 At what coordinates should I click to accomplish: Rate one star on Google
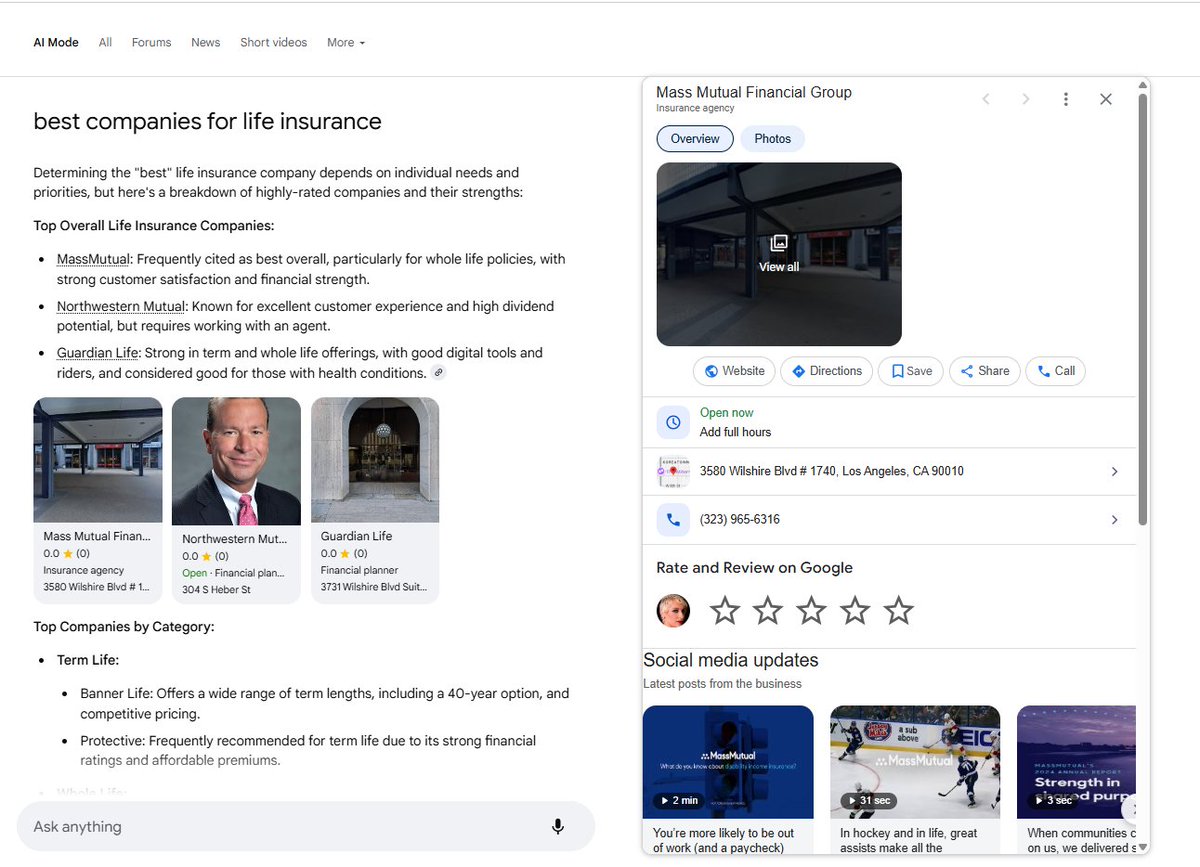[724, 610]
